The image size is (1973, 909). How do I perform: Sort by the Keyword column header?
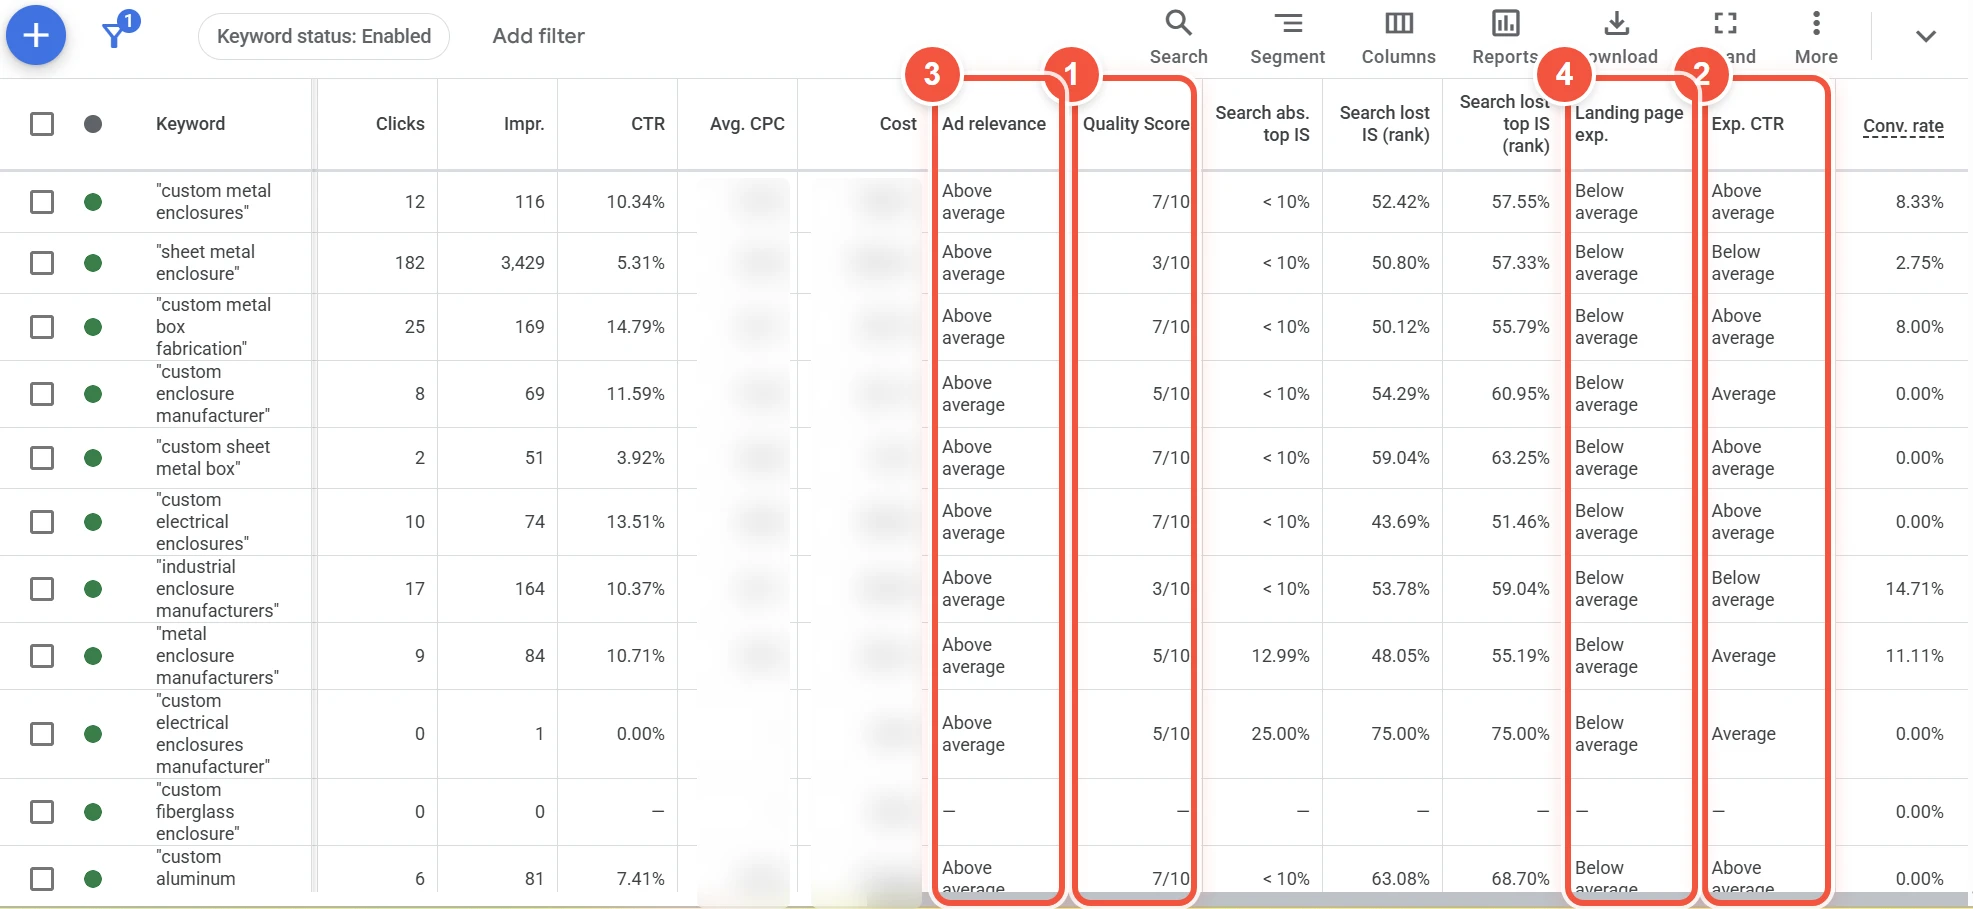click(190, 124)
